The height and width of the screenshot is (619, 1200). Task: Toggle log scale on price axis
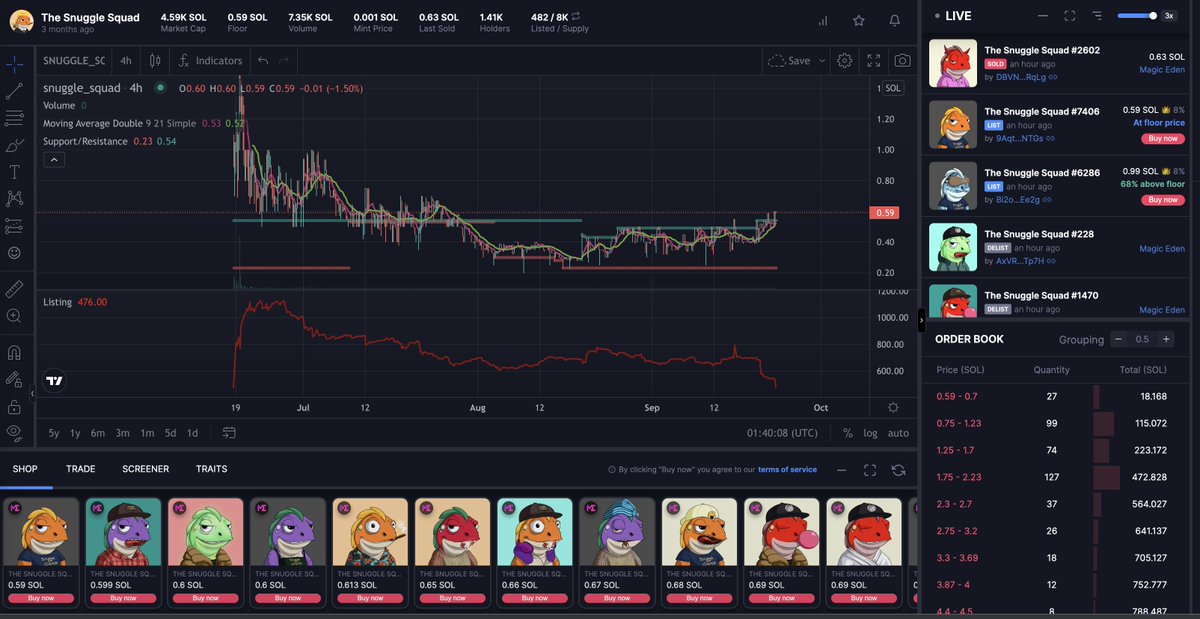[871, 433]
